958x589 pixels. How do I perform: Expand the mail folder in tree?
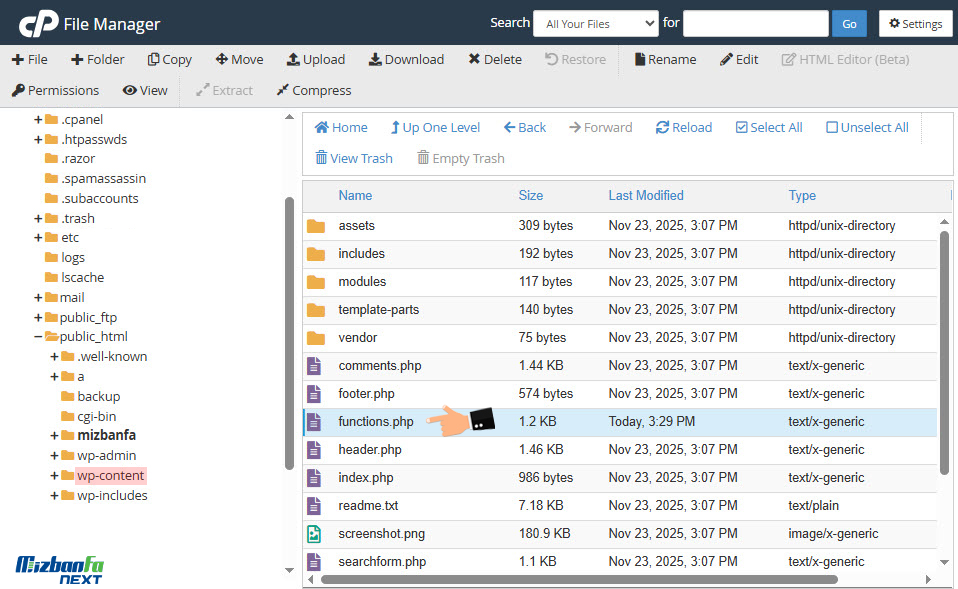(x=38, y=297)
